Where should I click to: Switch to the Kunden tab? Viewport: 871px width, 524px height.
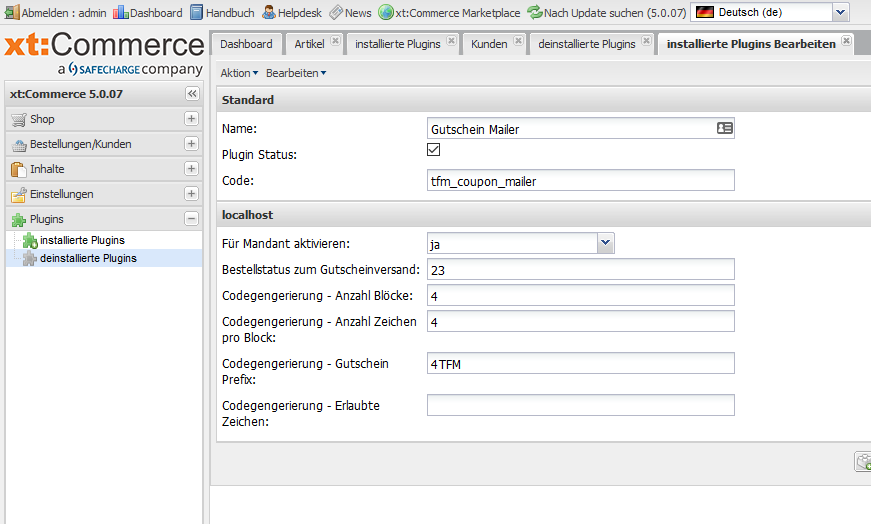[x=489, y=44]
